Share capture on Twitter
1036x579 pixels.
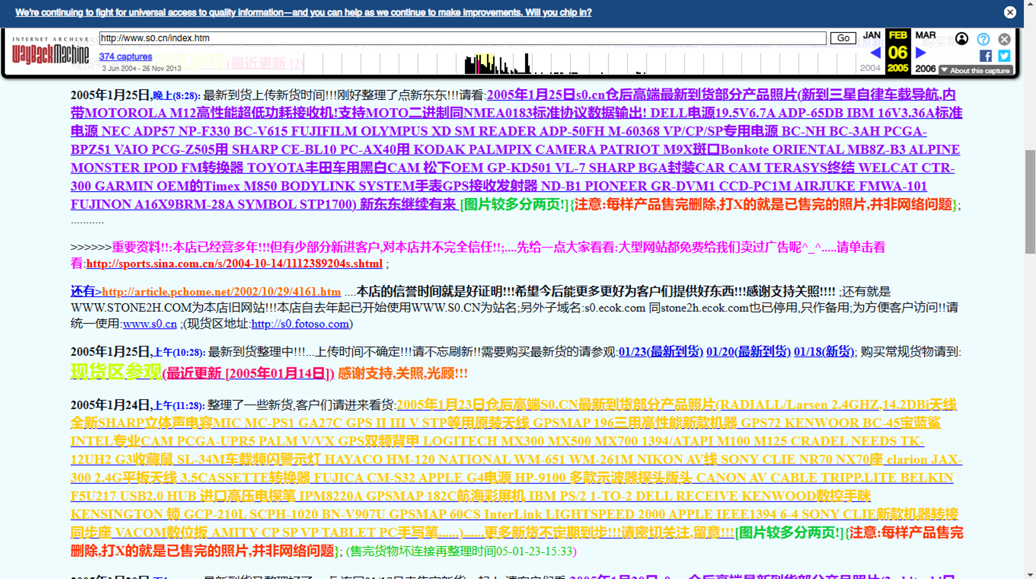click(x=1004, y=56)
